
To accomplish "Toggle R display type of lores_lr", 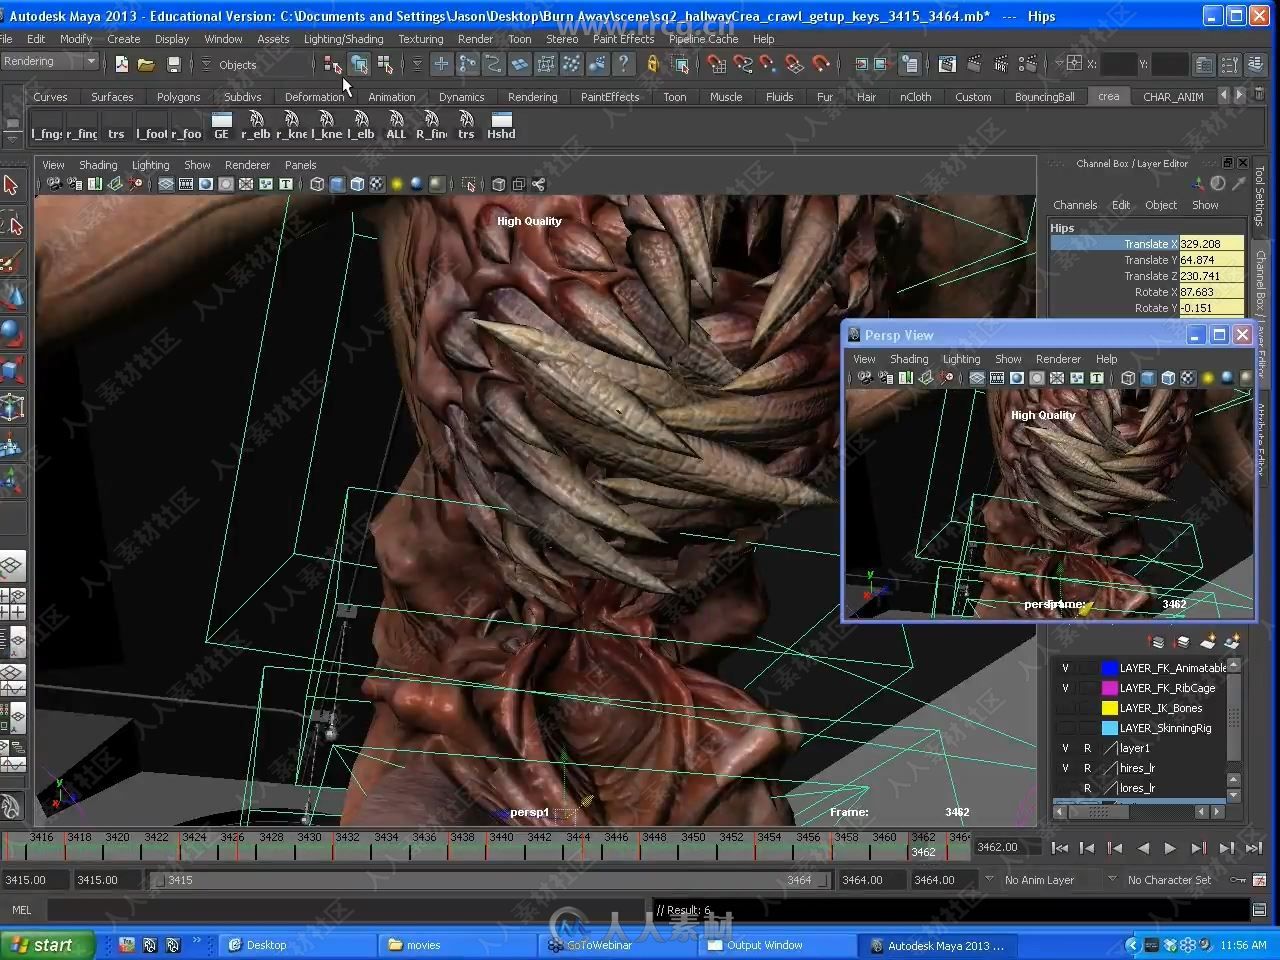I will (x=1087, y=788).
